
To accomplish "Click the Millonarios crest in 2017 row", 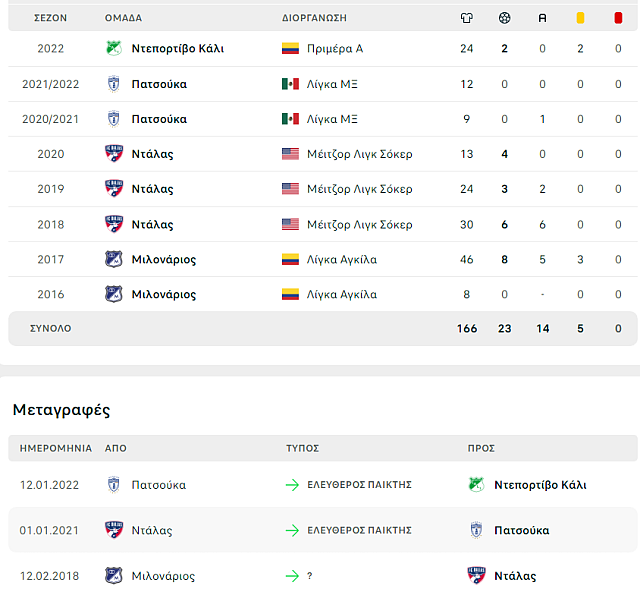I will click(113, 259).
